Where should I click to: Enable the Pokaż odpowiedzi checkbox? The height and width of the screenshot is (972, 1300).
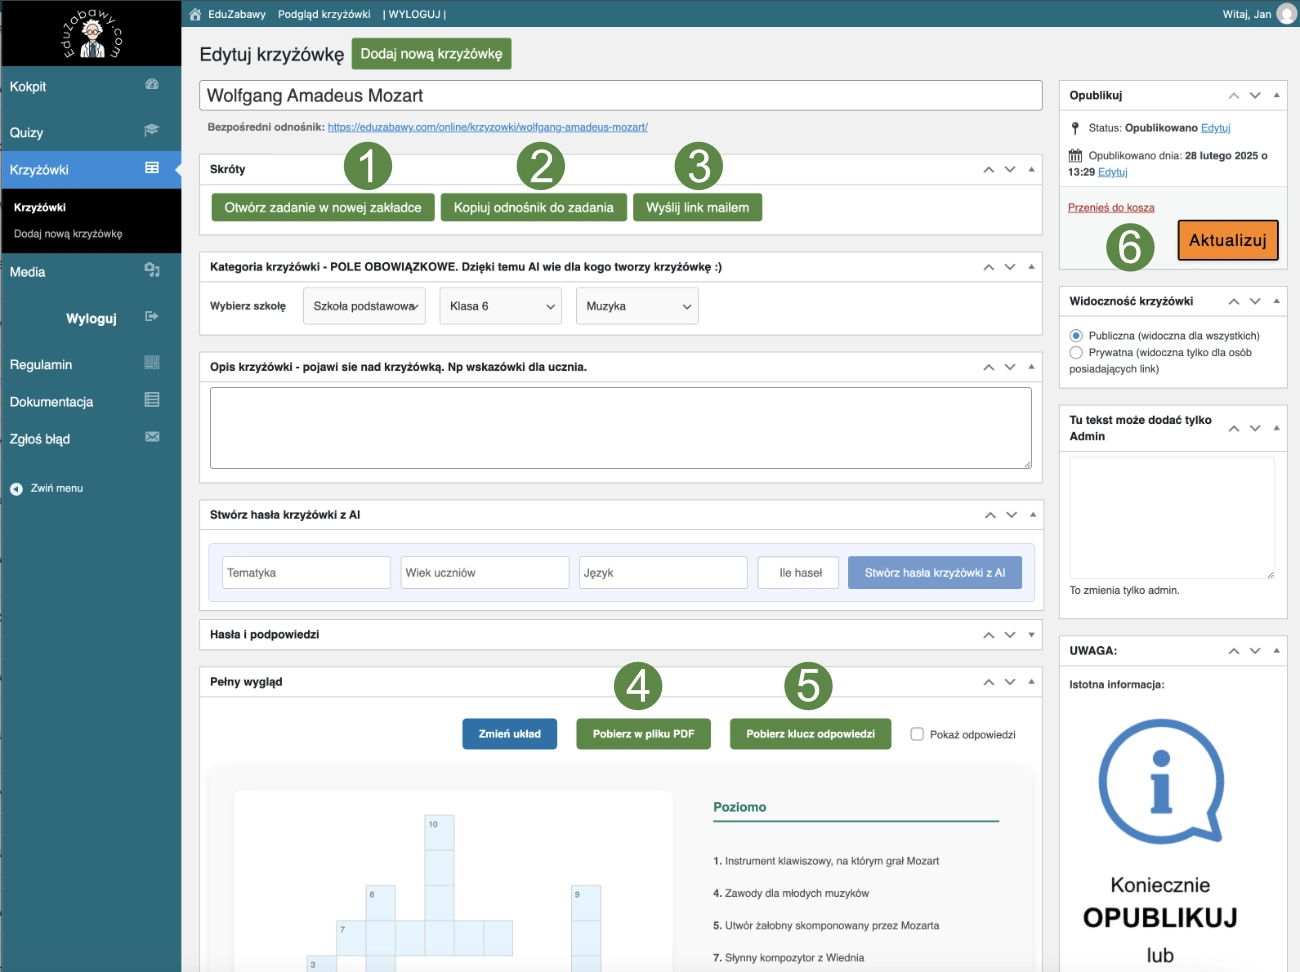(917, 734)
